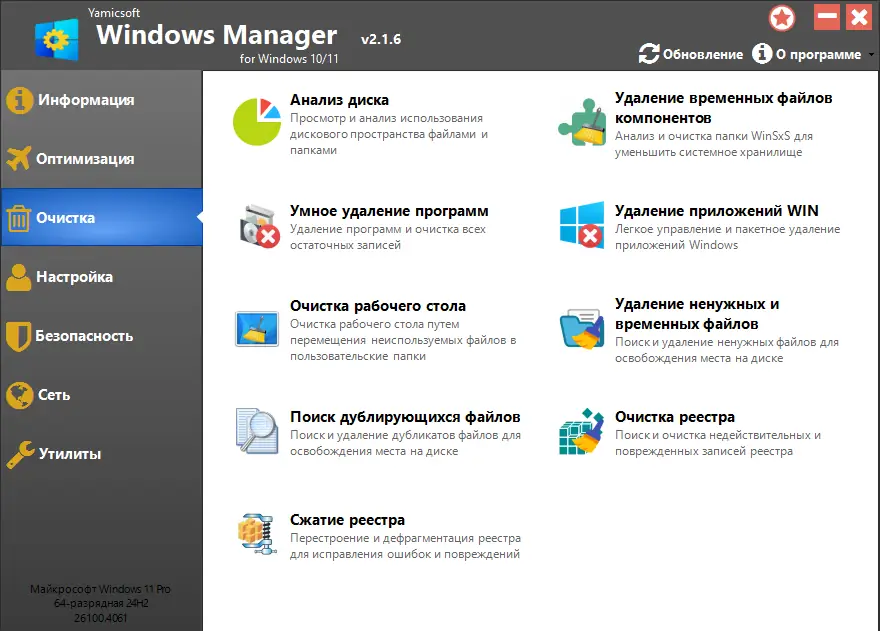This screenshot has height=631, width=880.
Task: Click the Desktop cleanup monitor icon
Action: pyautogui.click(x=256, y=328)
